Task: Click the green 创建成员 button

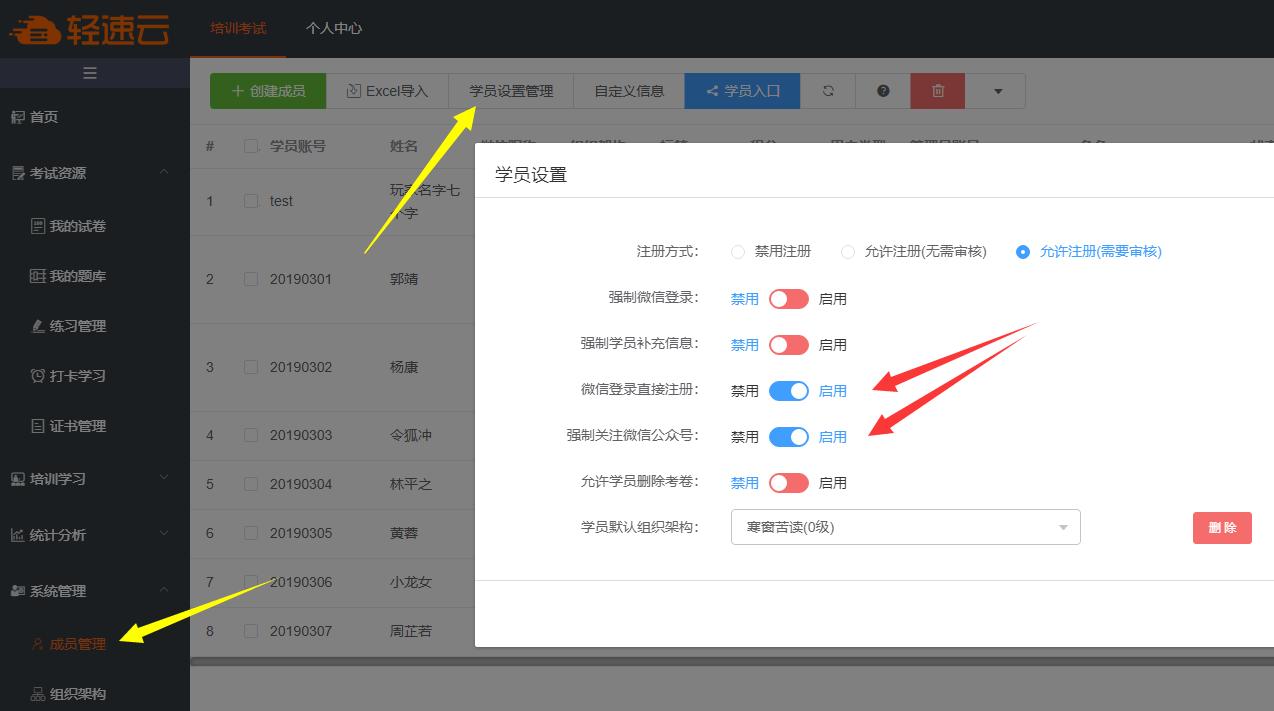Action: (x=267, y=90)
